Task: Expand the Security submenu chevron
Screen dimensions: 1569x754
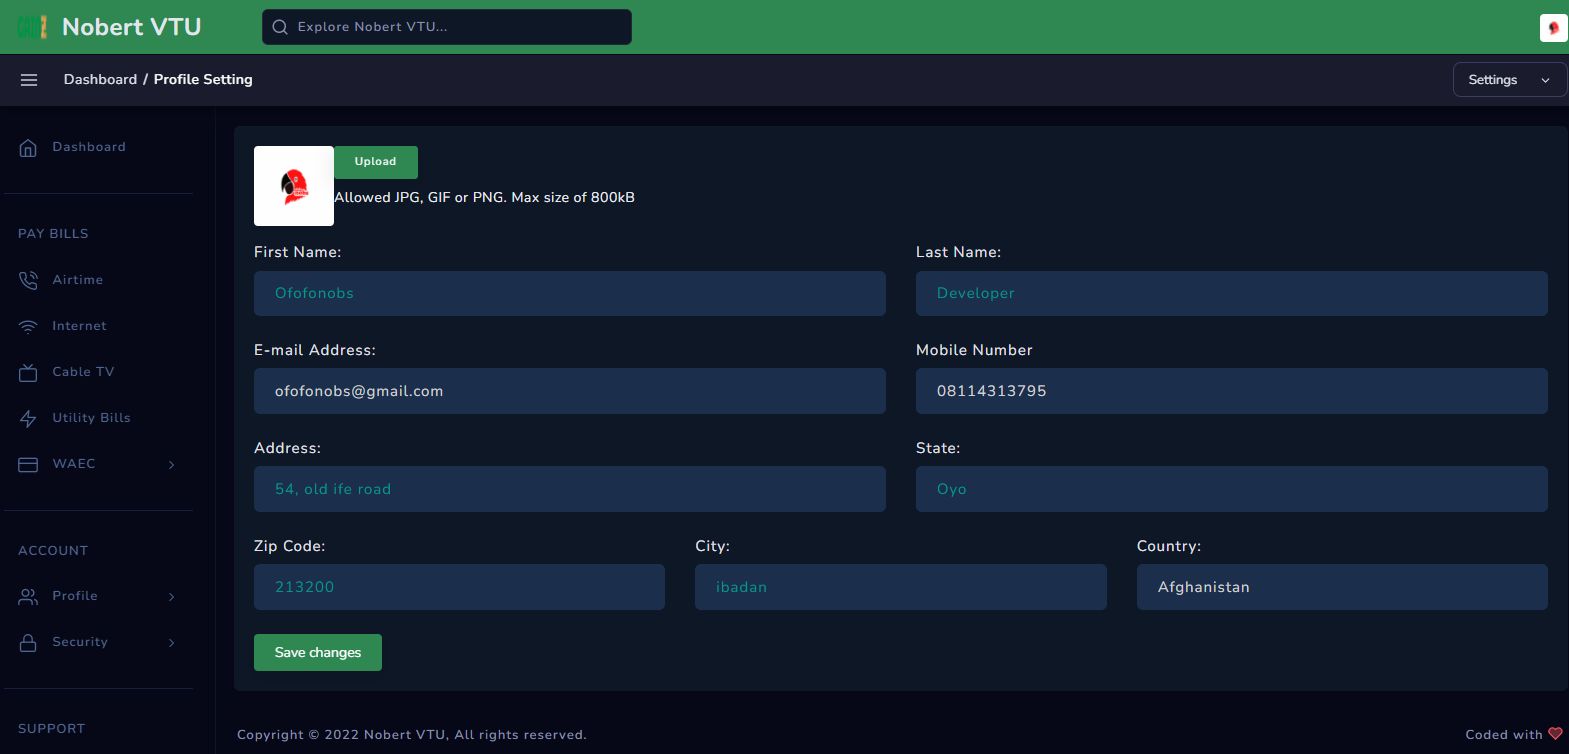Action: (172, 643)
